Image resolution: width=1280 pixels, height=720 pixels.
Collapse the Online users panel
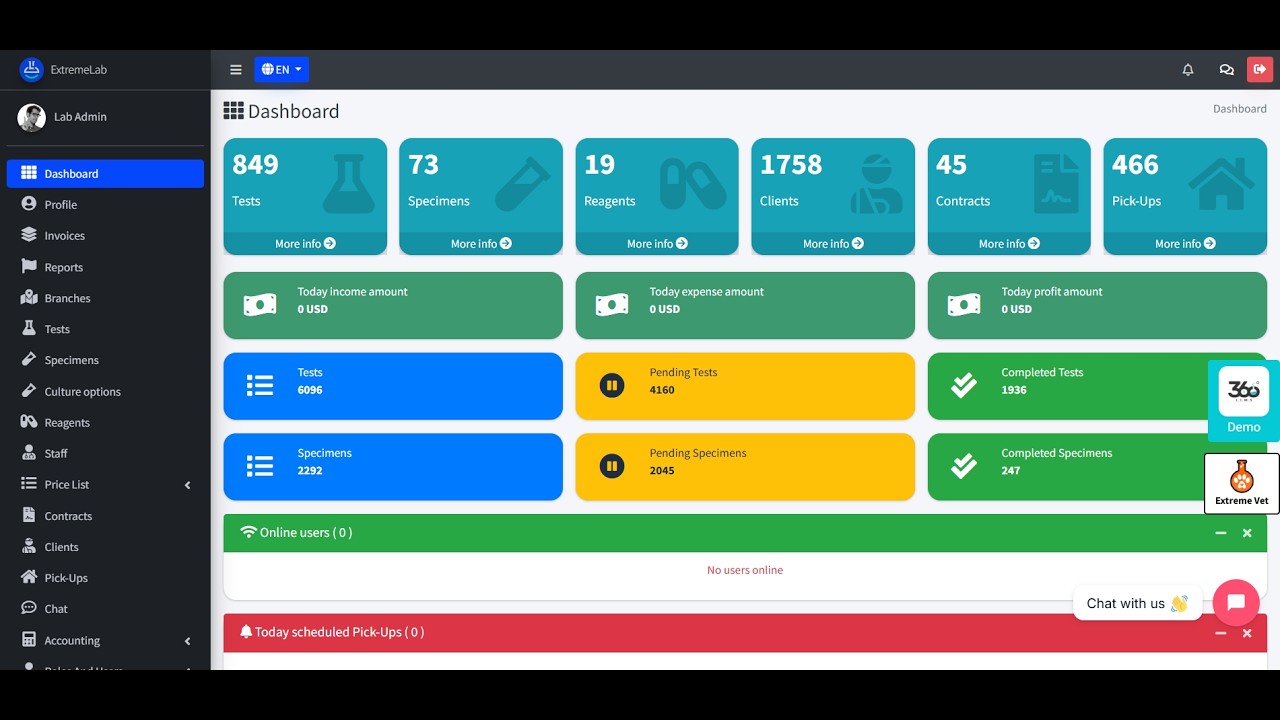(1221, 533)
